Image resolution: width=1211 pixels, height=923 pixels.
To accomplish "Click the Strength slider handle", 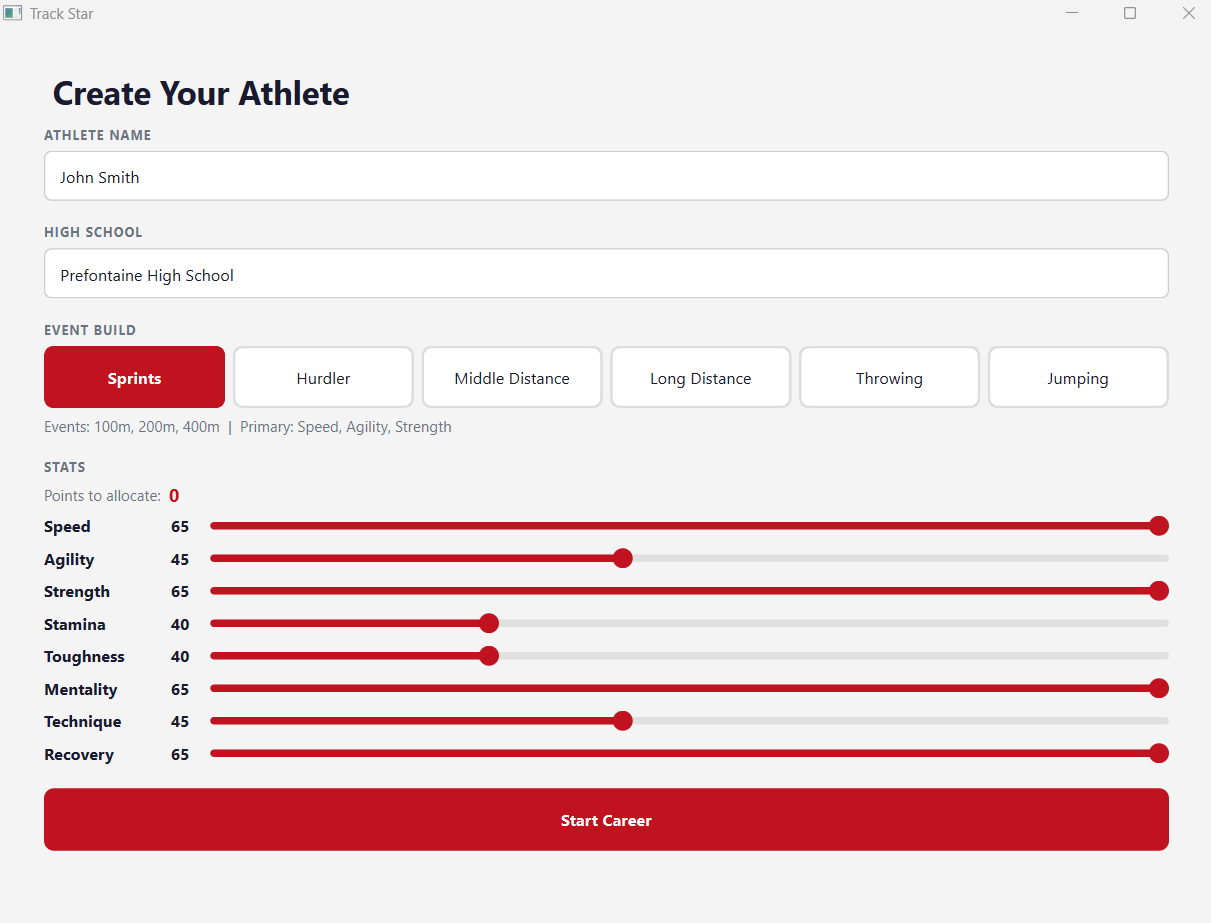I will tap(1158, 591).
